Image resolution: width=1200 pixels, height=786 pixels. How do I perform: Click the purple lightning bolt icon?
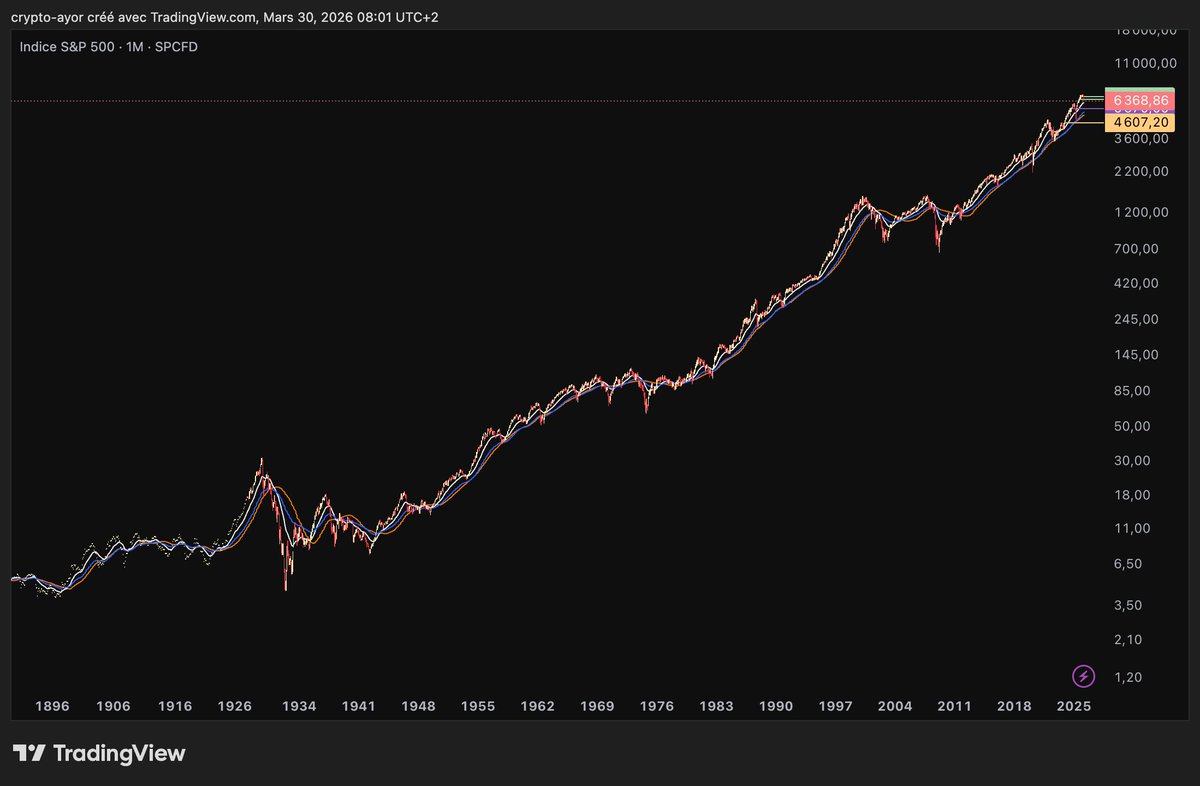pos(1083,676)
